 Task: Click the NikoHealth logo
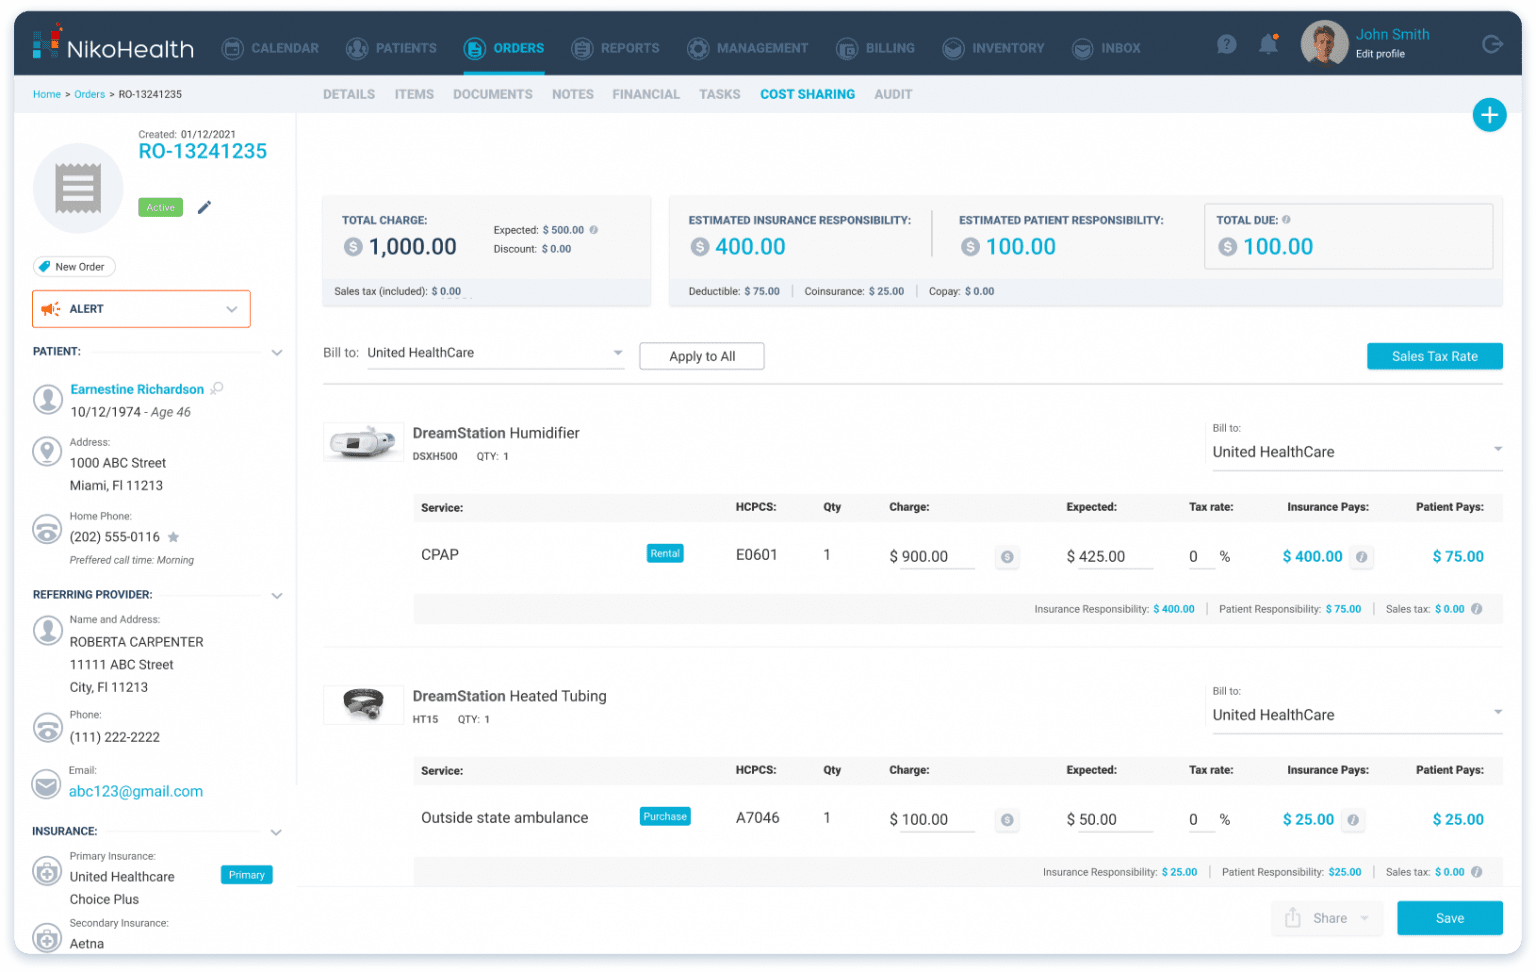(x=112, y=46)
